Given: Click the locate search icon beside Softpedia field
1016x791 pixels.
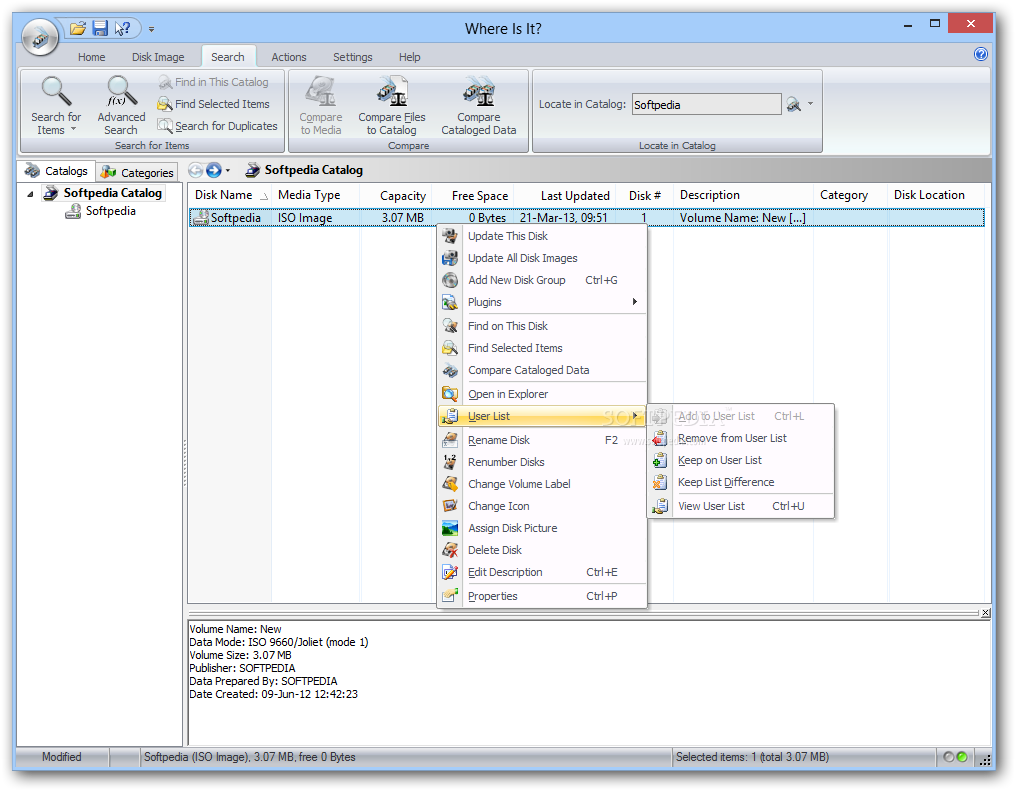Looking at the screenshot, I should coord(794,104).
